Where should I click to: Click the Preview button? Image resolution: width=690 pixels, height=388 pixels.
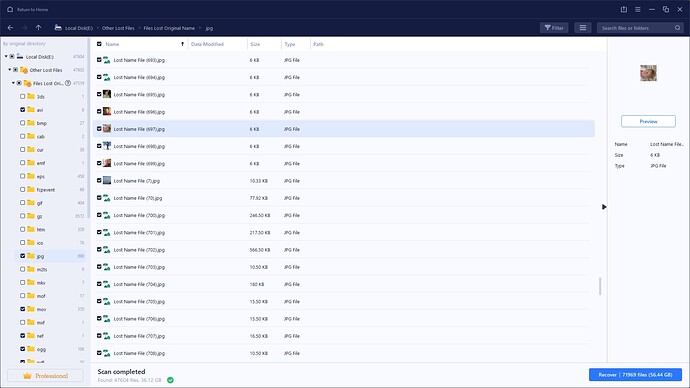(648, 121)
